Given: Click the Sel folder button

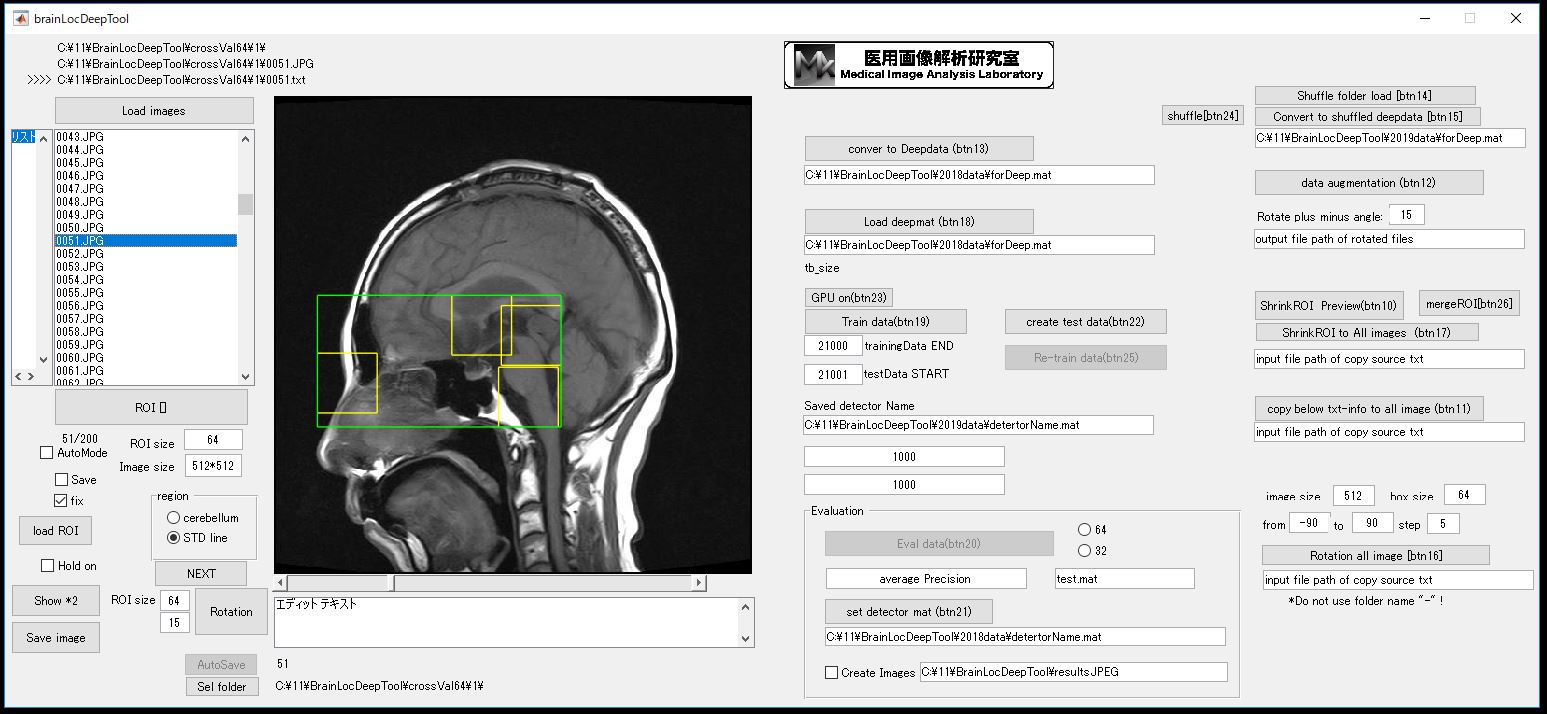Looking at the screenshot, I should [x=222, y=687].
